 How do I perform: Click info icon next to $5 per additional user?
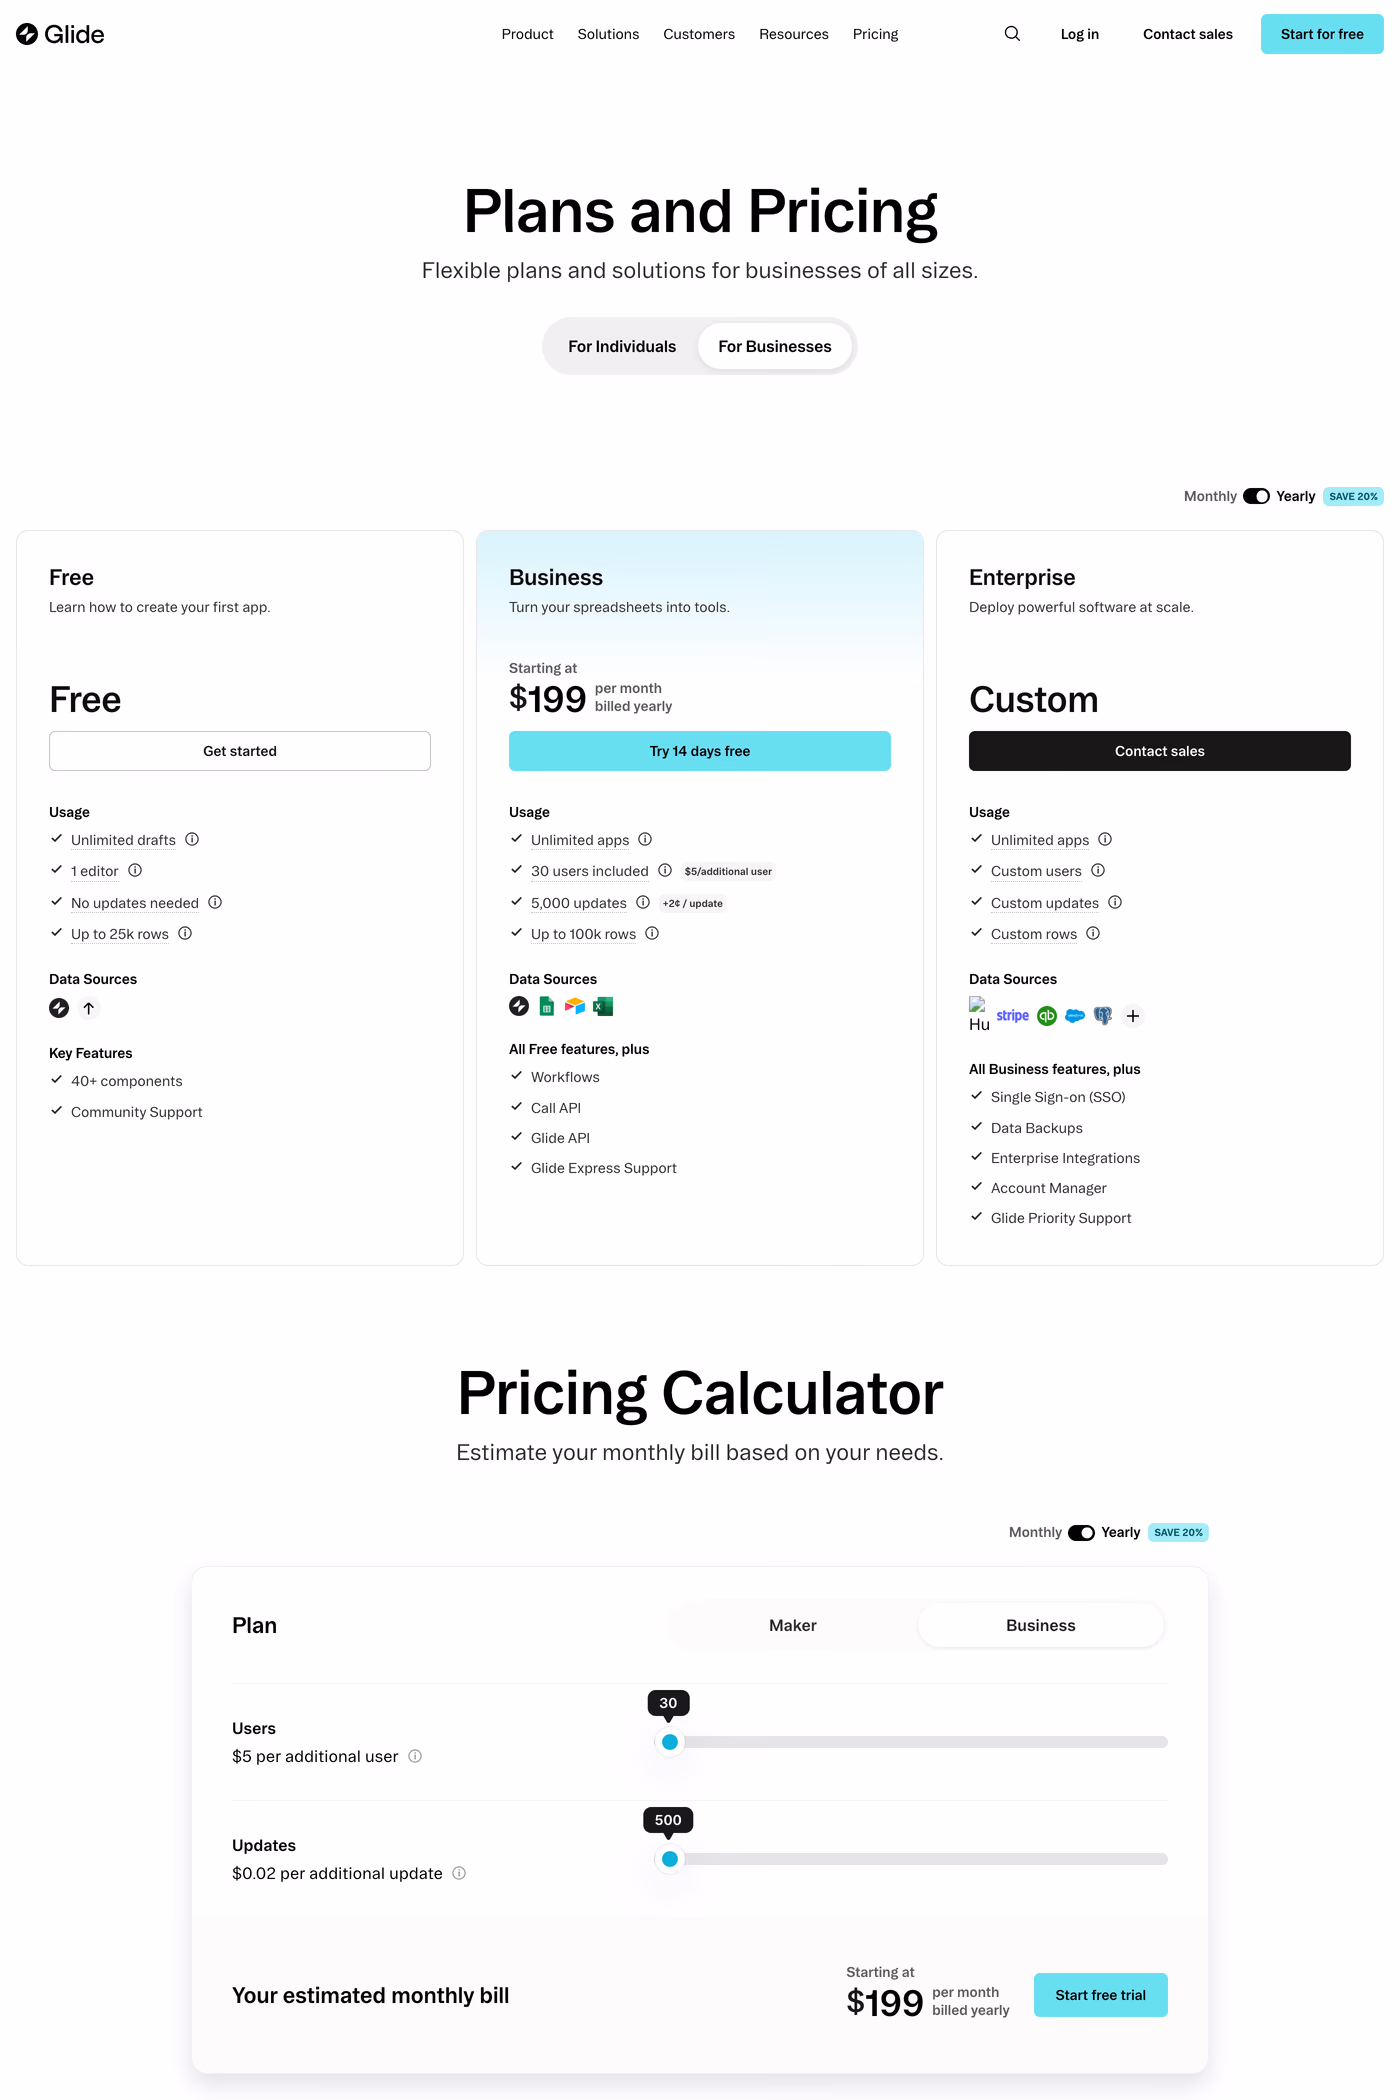pyautogui.click(x=415, y=1756)
